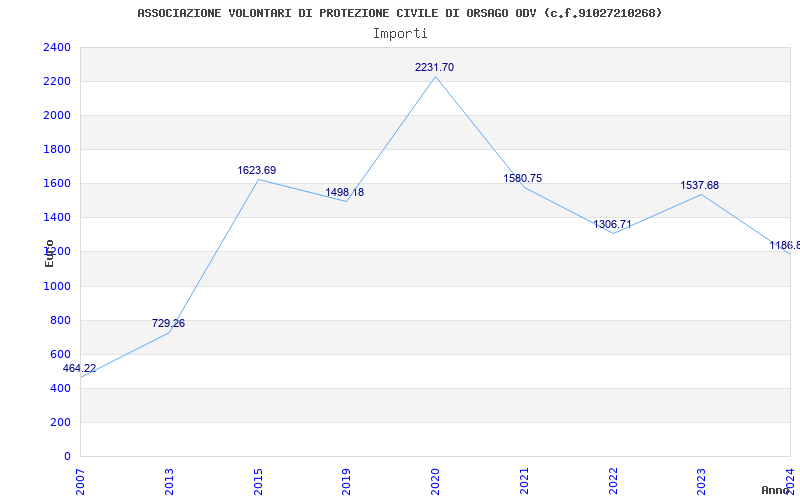Select the y-axis value 1400
The height and width of the screenshot is (500, 800).
(x=57, y=217)
